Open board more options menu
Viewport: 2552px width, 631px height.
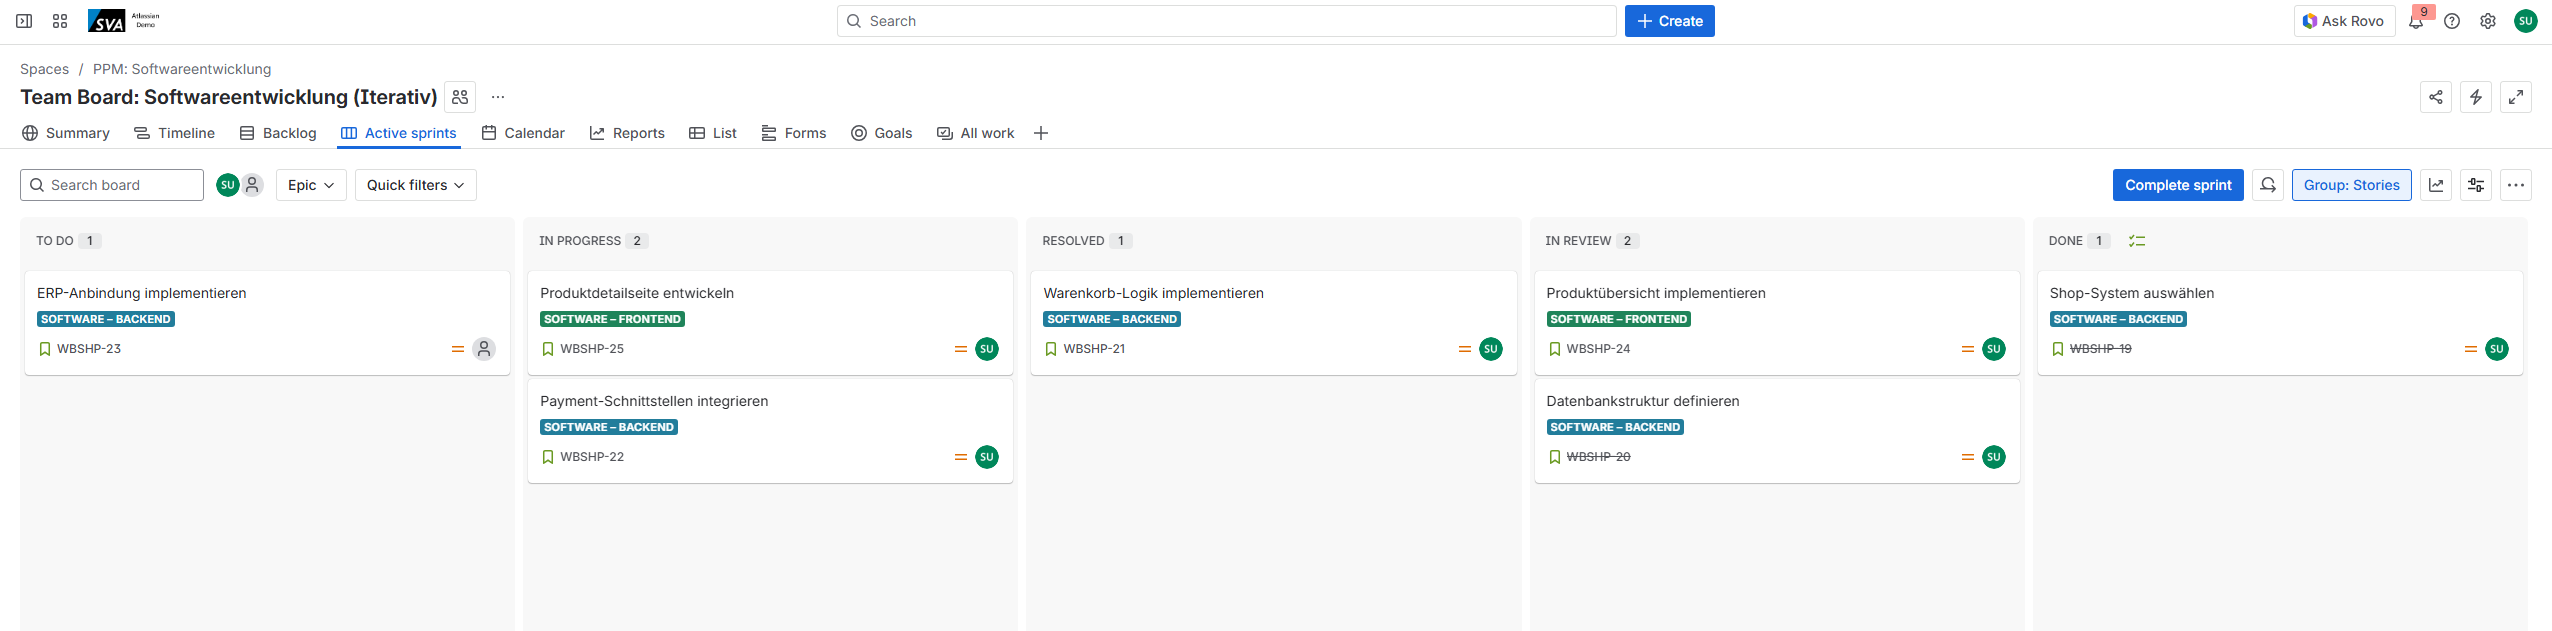click(2516, 185)
